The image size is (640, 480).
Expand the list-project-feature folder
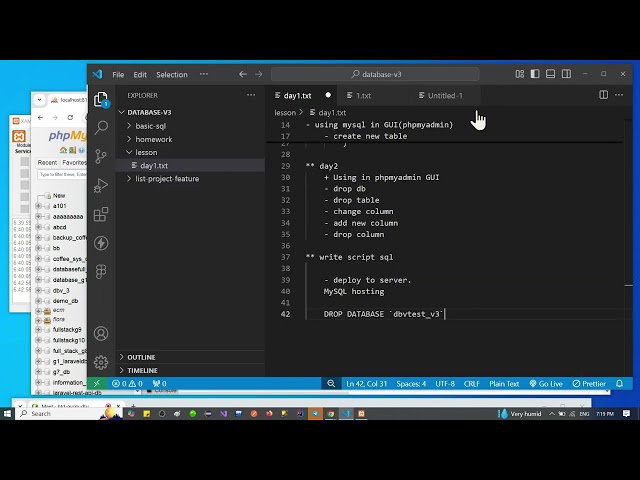coord(167,179)
